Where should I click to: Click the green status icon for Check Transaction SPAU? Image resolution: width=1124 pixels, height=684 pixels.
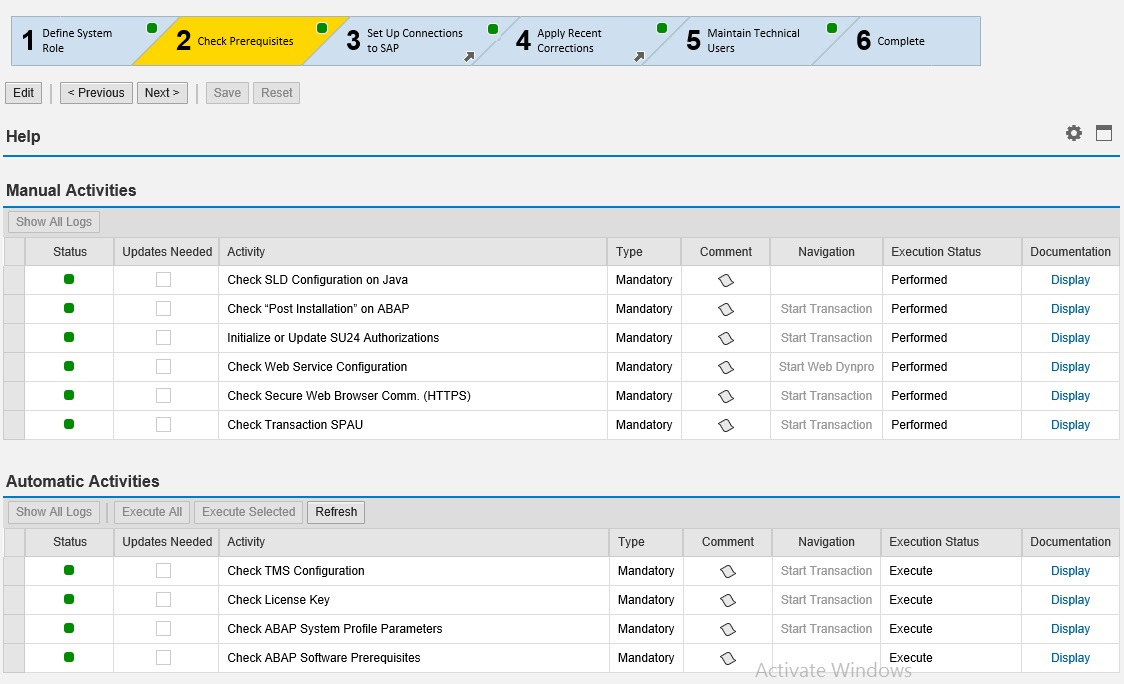coord(69,424)
